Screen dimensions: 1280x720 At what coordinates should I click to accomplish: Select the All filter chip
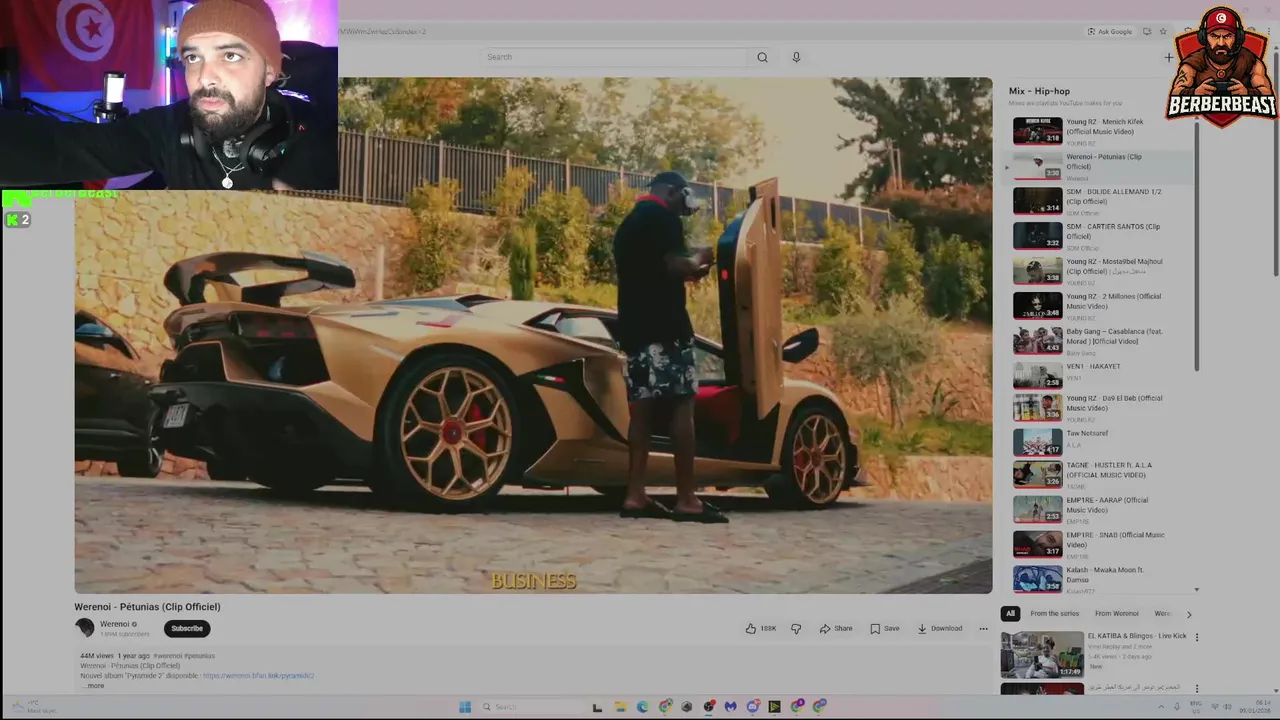point(1010,613)
